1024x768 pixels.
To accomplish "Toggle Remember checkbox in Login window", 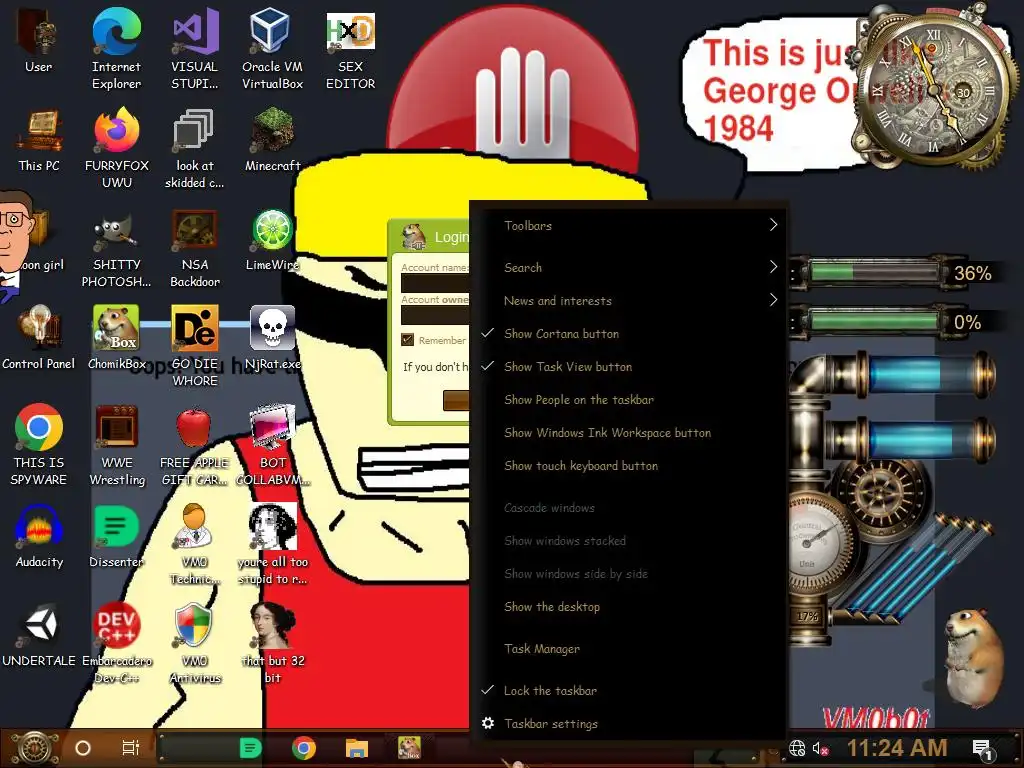I will click(x=408, y=340).
